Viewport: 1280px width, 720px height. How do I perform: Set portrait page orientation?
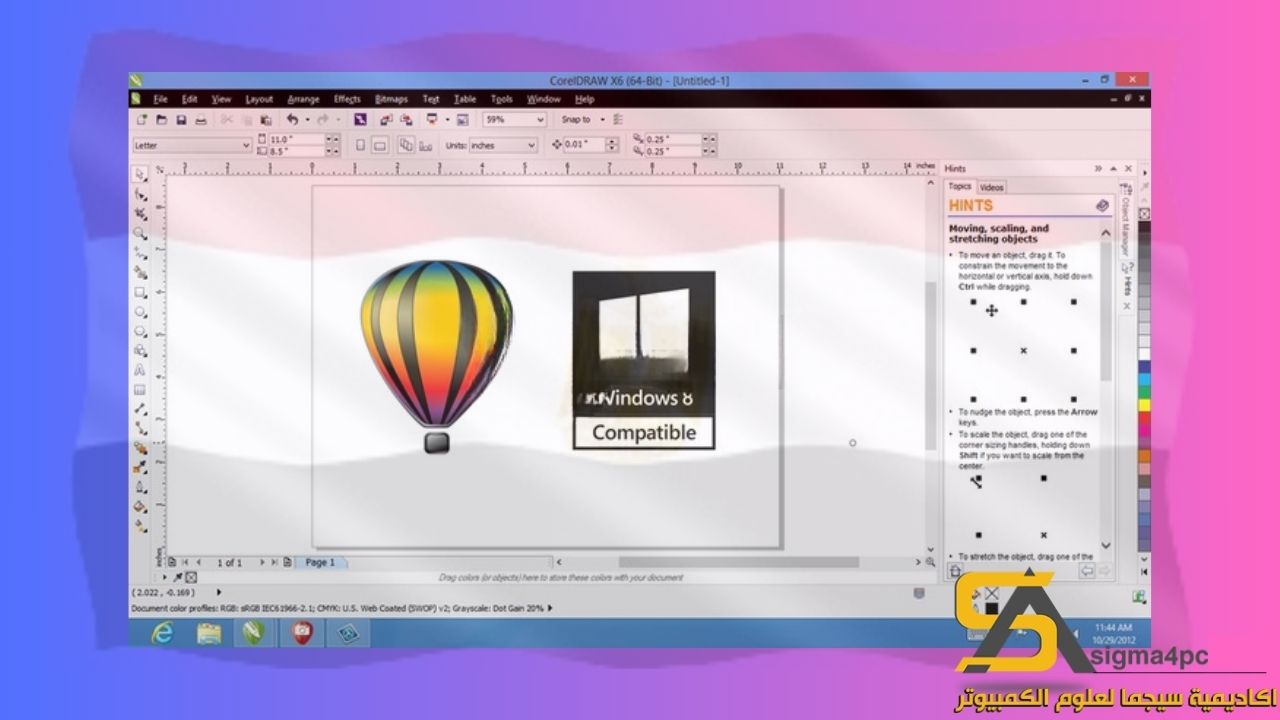point(360,145)
